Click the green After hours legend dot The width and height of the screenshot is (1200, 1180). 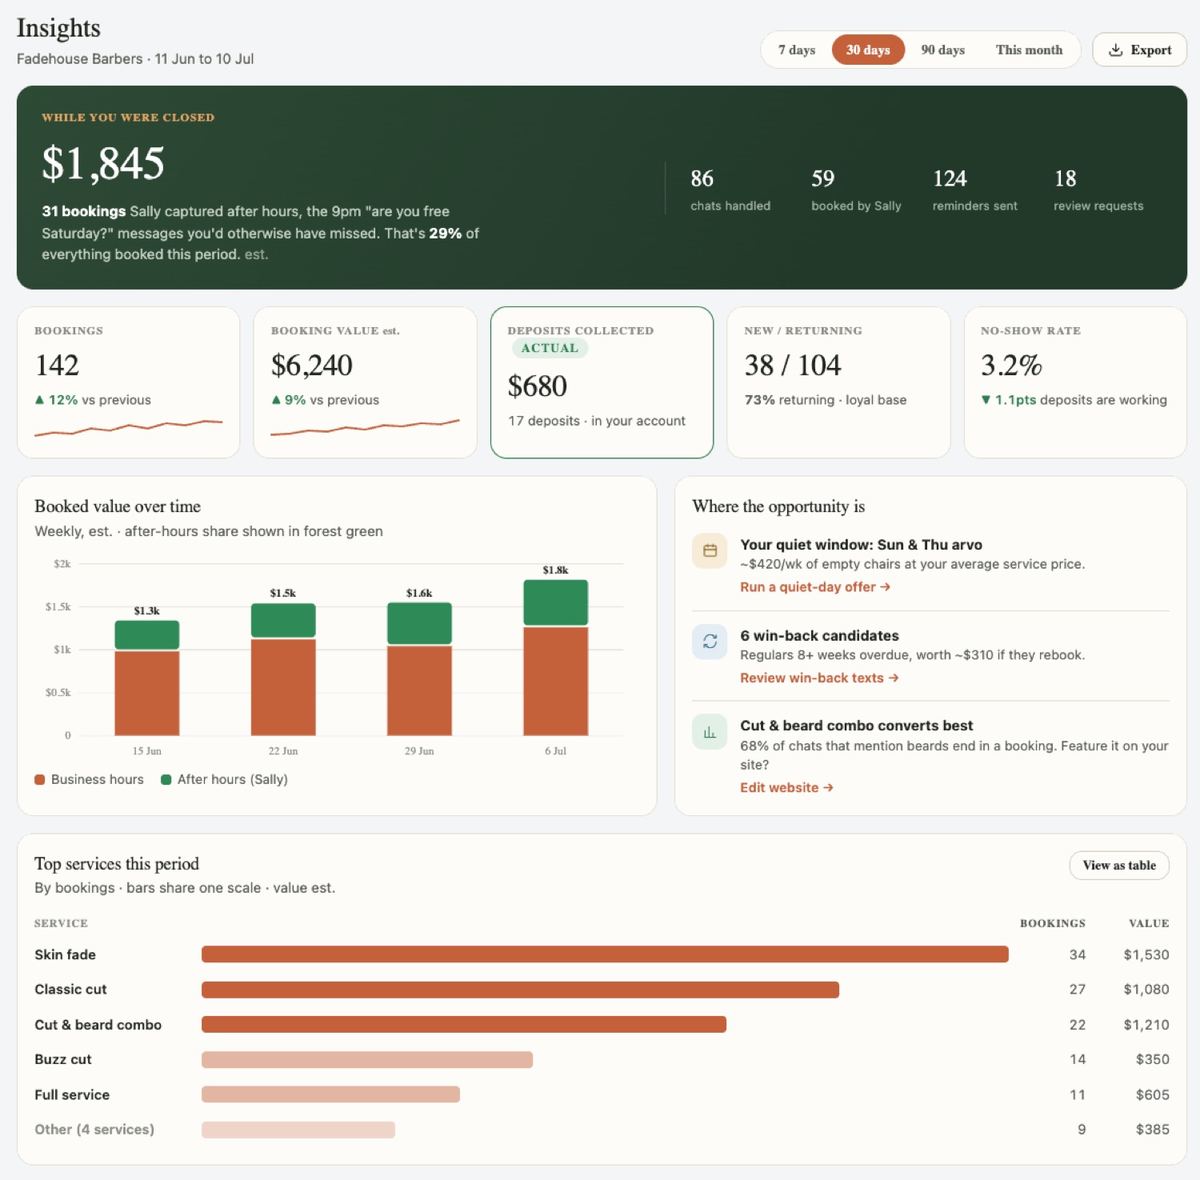pyautogui.click(x=166, y=780)
